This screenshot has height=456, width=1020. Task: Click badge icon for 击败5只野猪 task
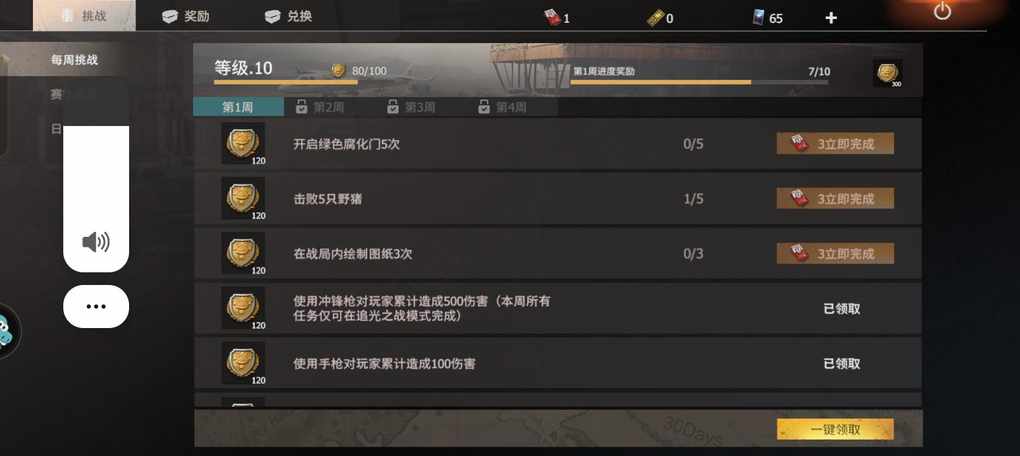coord(243,198)
